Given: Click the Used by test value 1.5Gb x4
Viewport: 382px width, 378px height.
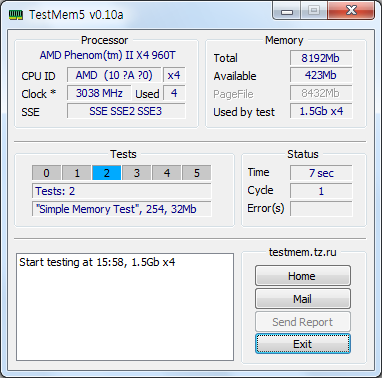Looking at the screenshot, I should (x=321, y=111).
